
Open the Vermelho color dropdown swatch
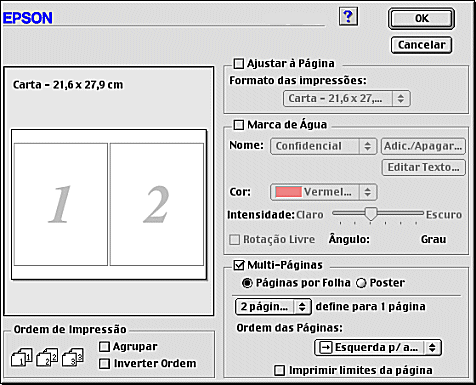(x=323, y=192)
